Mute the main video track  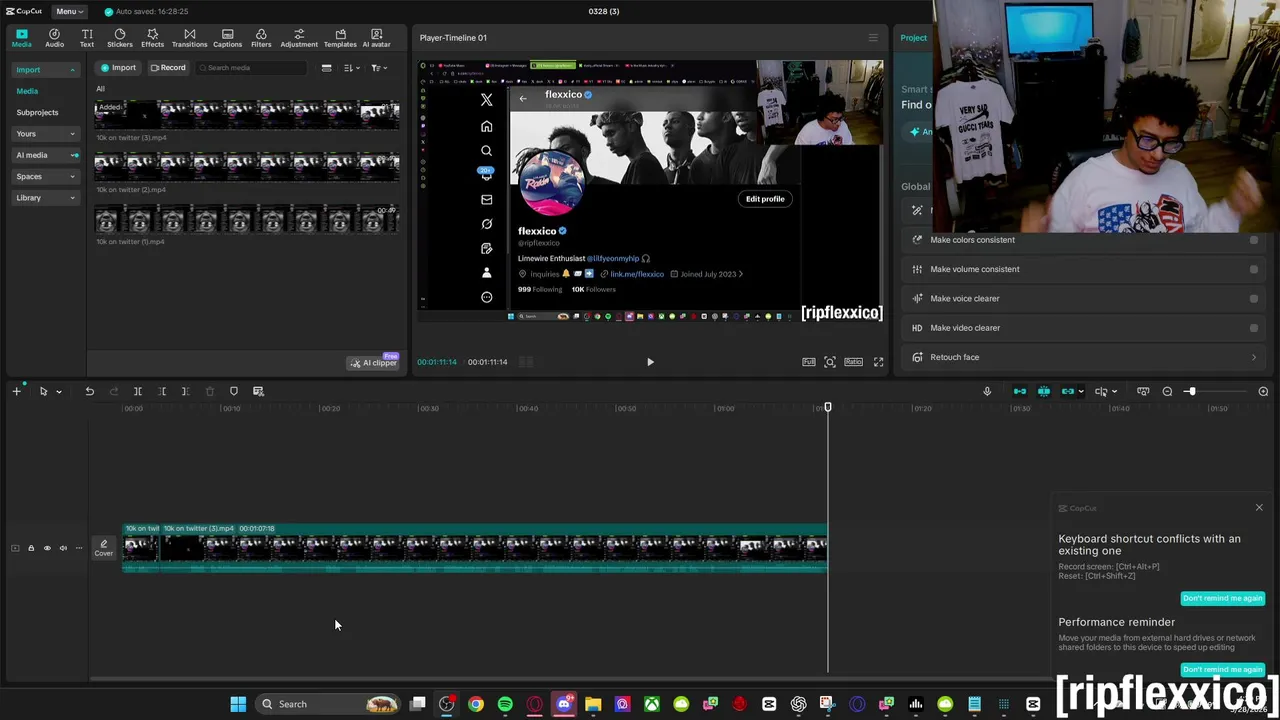(63, 548)
